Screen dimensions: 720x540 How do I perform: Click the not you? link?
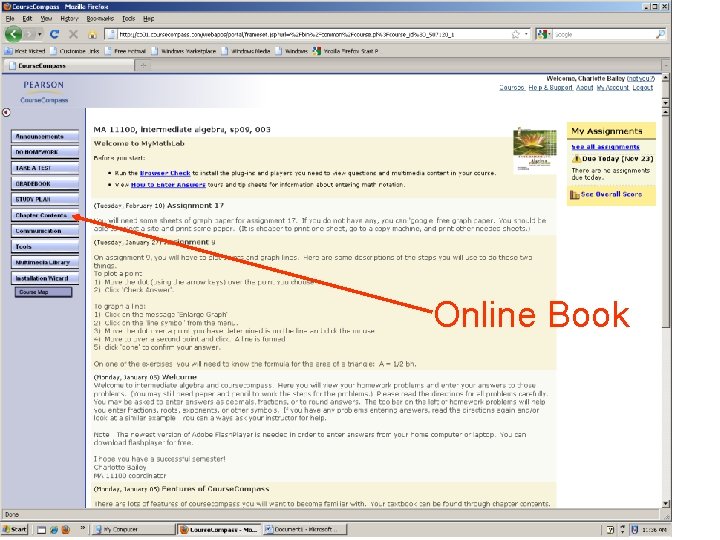[641, 79]
